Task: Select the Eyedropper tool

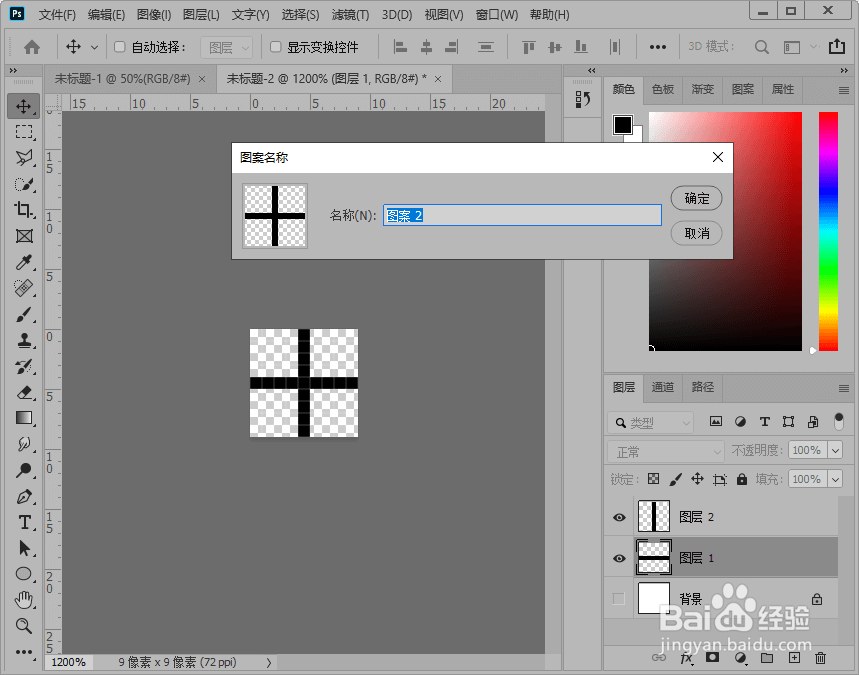Action: click(24, 262)
